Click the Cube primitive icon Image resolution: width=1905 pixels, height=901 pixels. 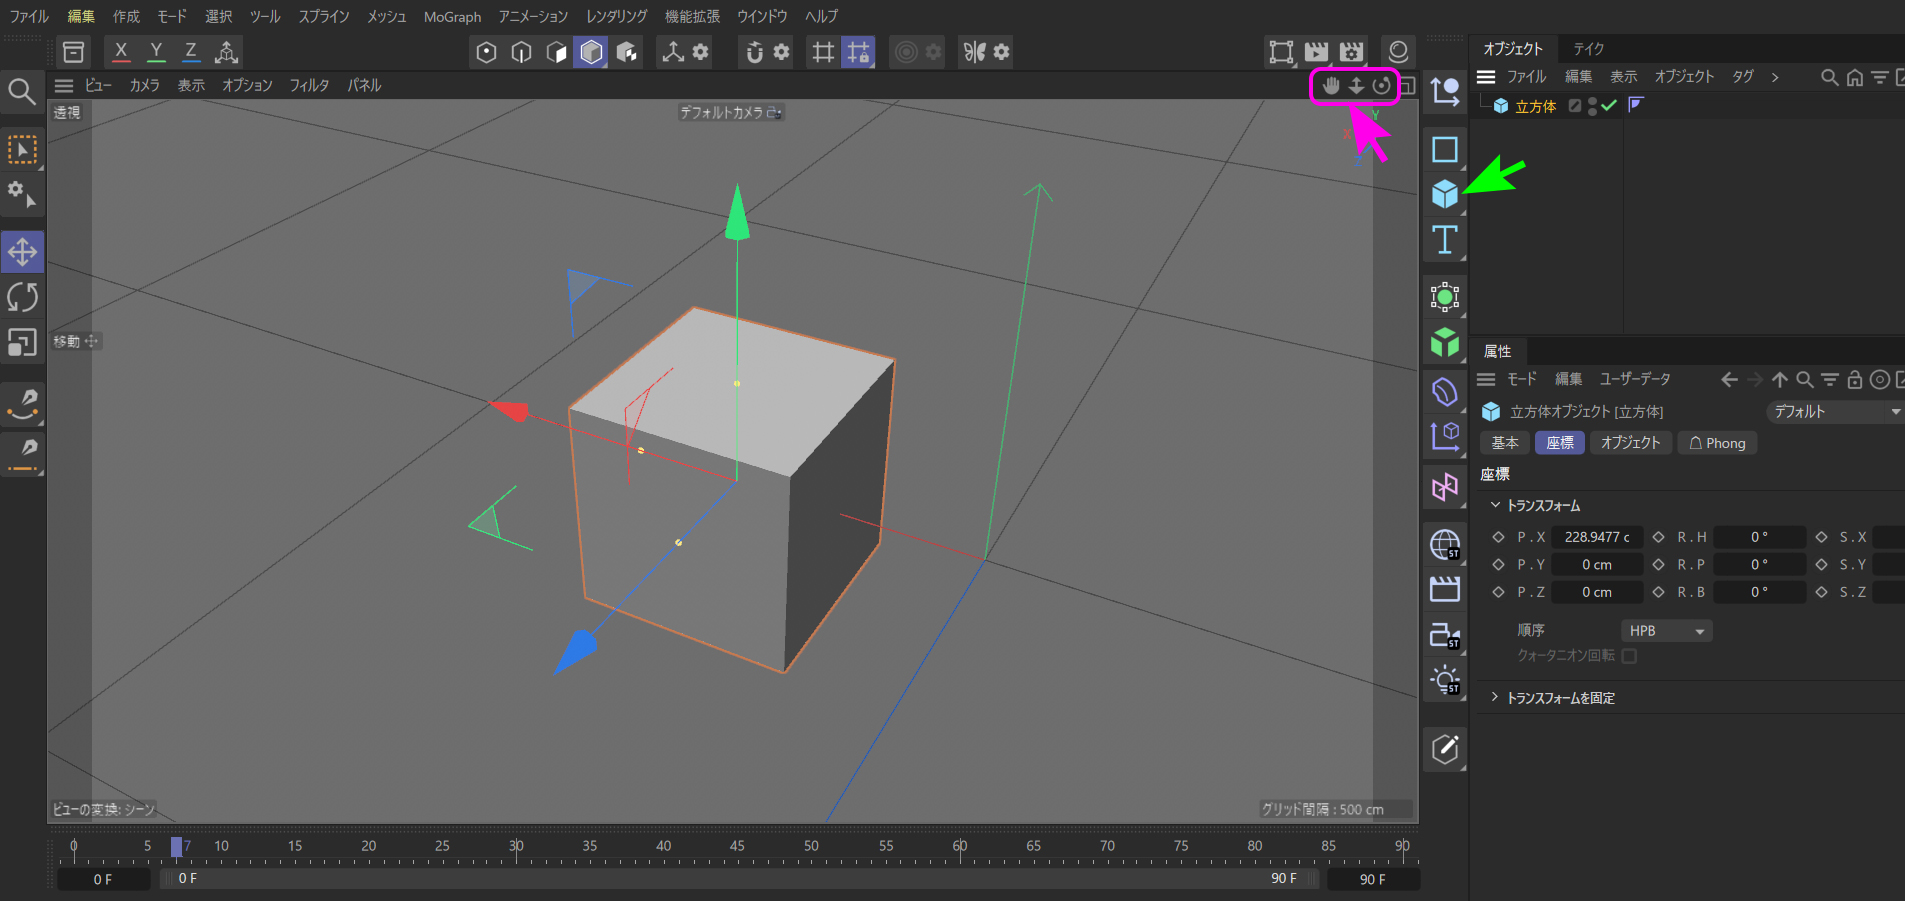(1444, 194)
